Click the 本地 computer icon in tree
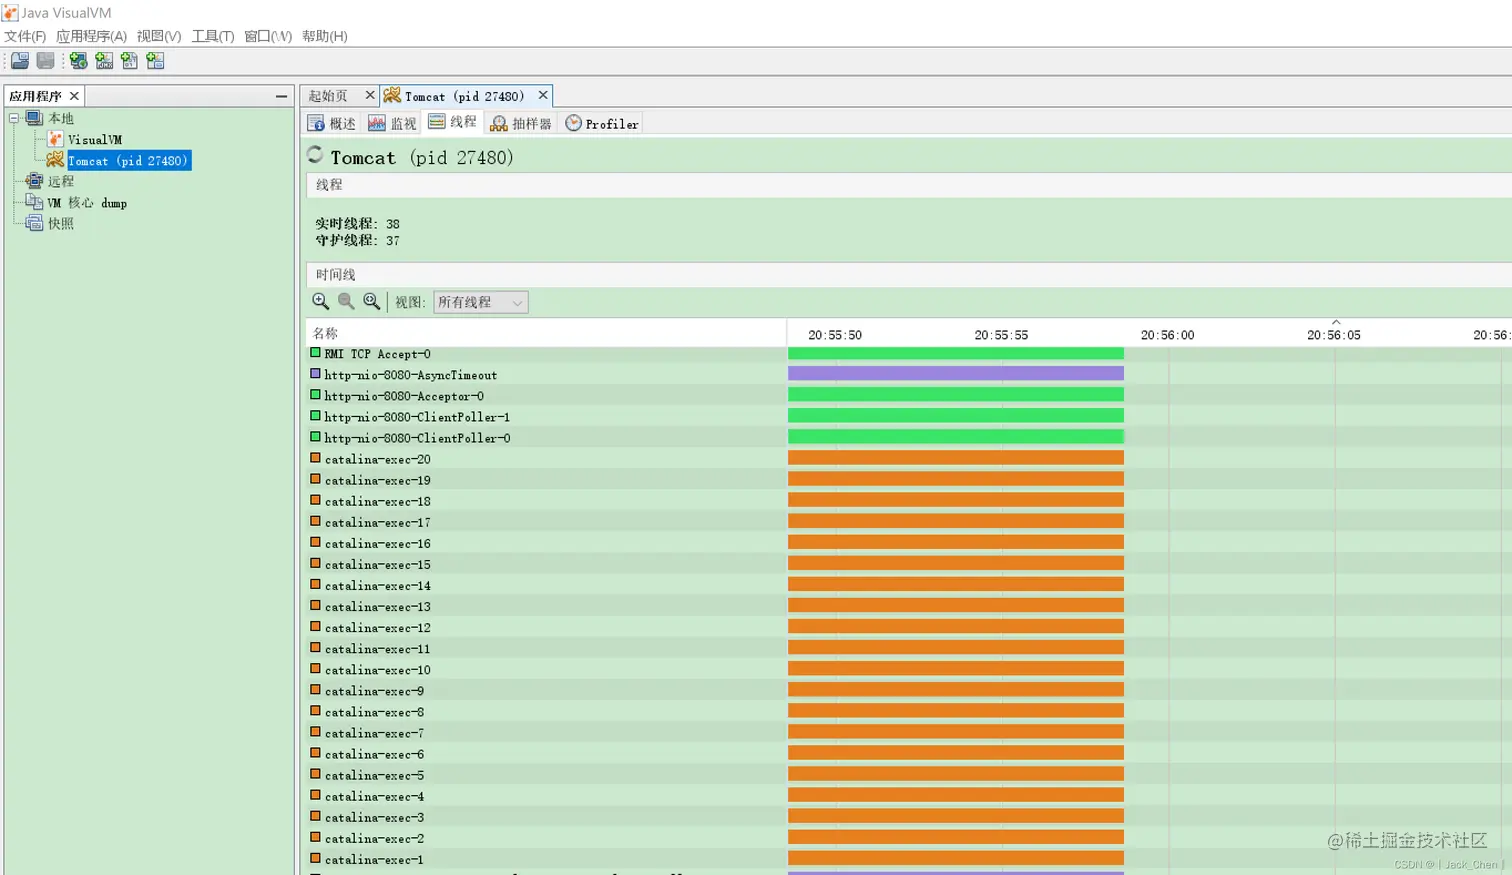The height and width of the screenshot is (875, 1512). 34,118
